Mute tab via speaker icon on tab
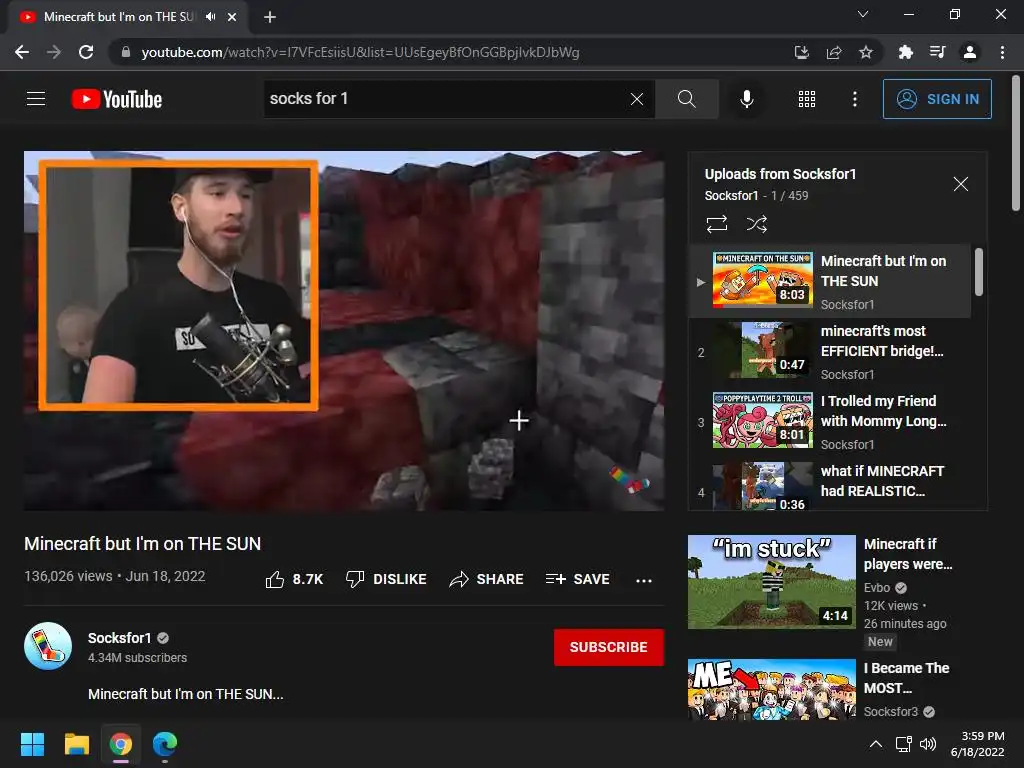The width and height of the screenshot is (1024, 768). coord(210,17)
